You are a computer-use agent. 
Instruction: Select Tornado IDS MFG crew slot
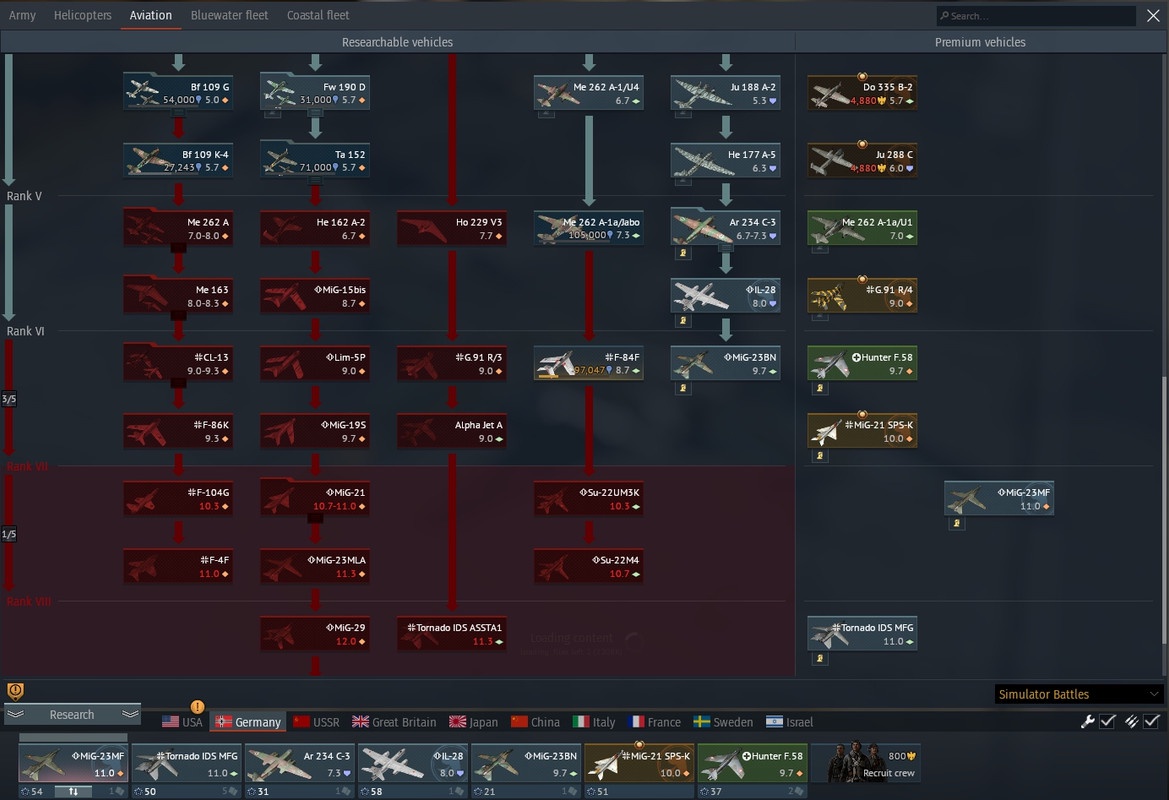coord(186,763)
